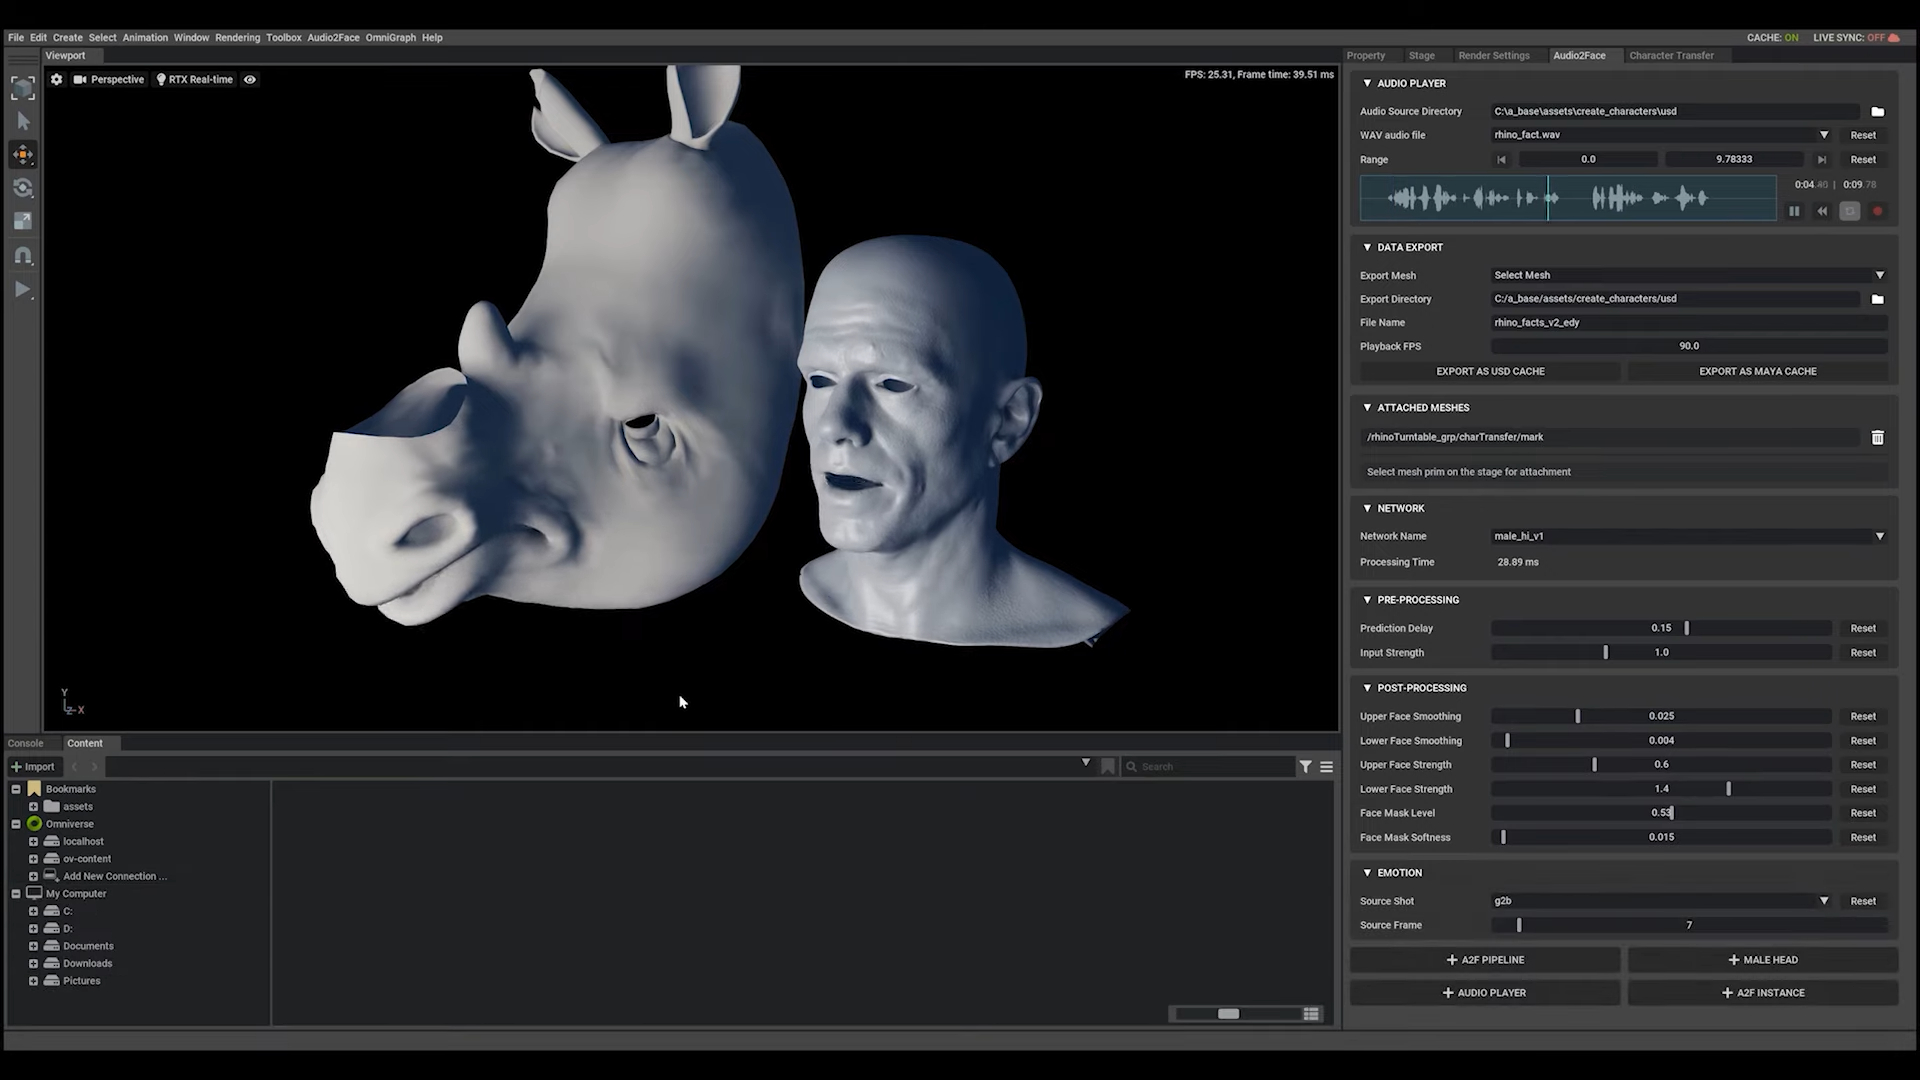Add an A2F Pipeline
The image size is (1920, 1080).
pos(1485,960)
